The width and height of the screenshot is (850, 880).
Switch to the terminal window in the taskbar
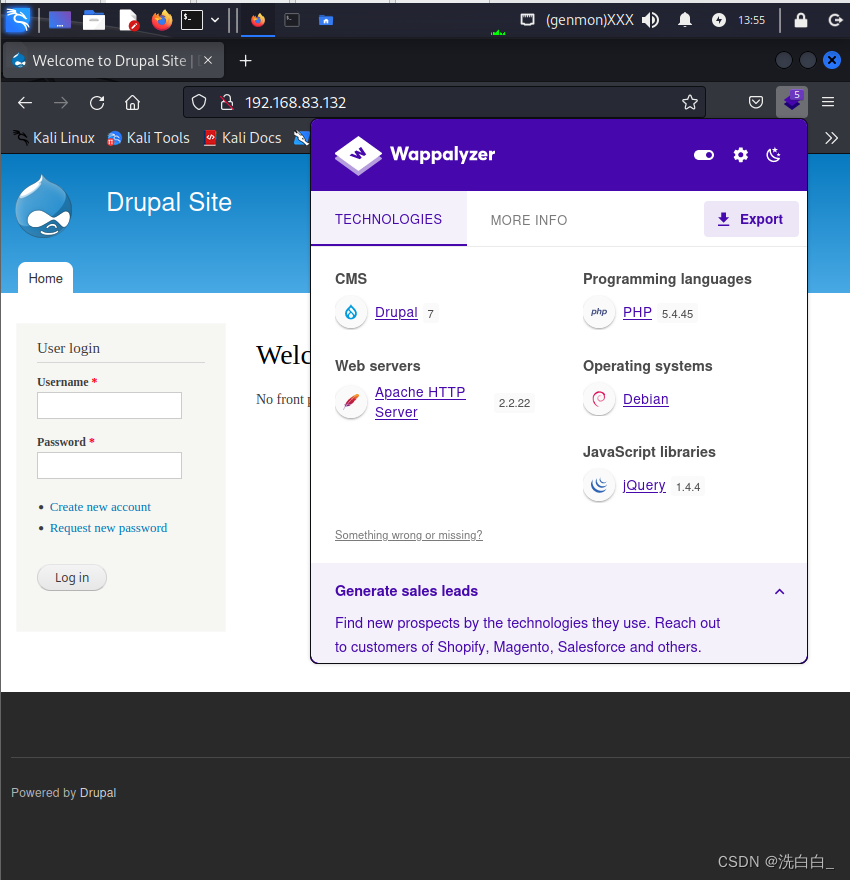click(x=292, y=21)
